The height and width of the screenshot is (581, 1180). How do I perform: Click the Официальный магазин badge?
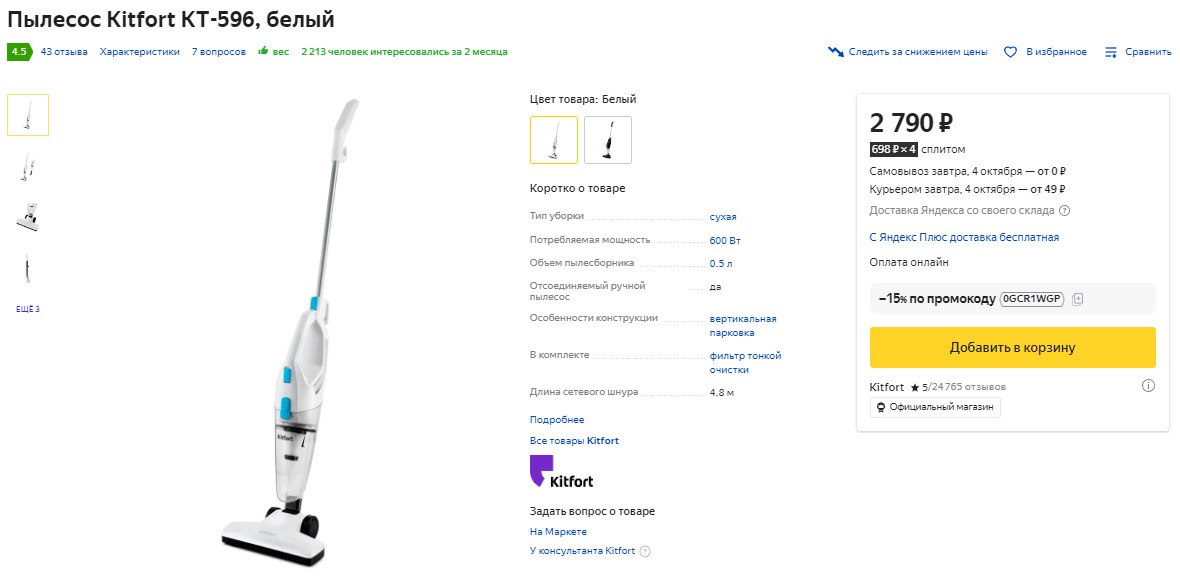(935, 408)
